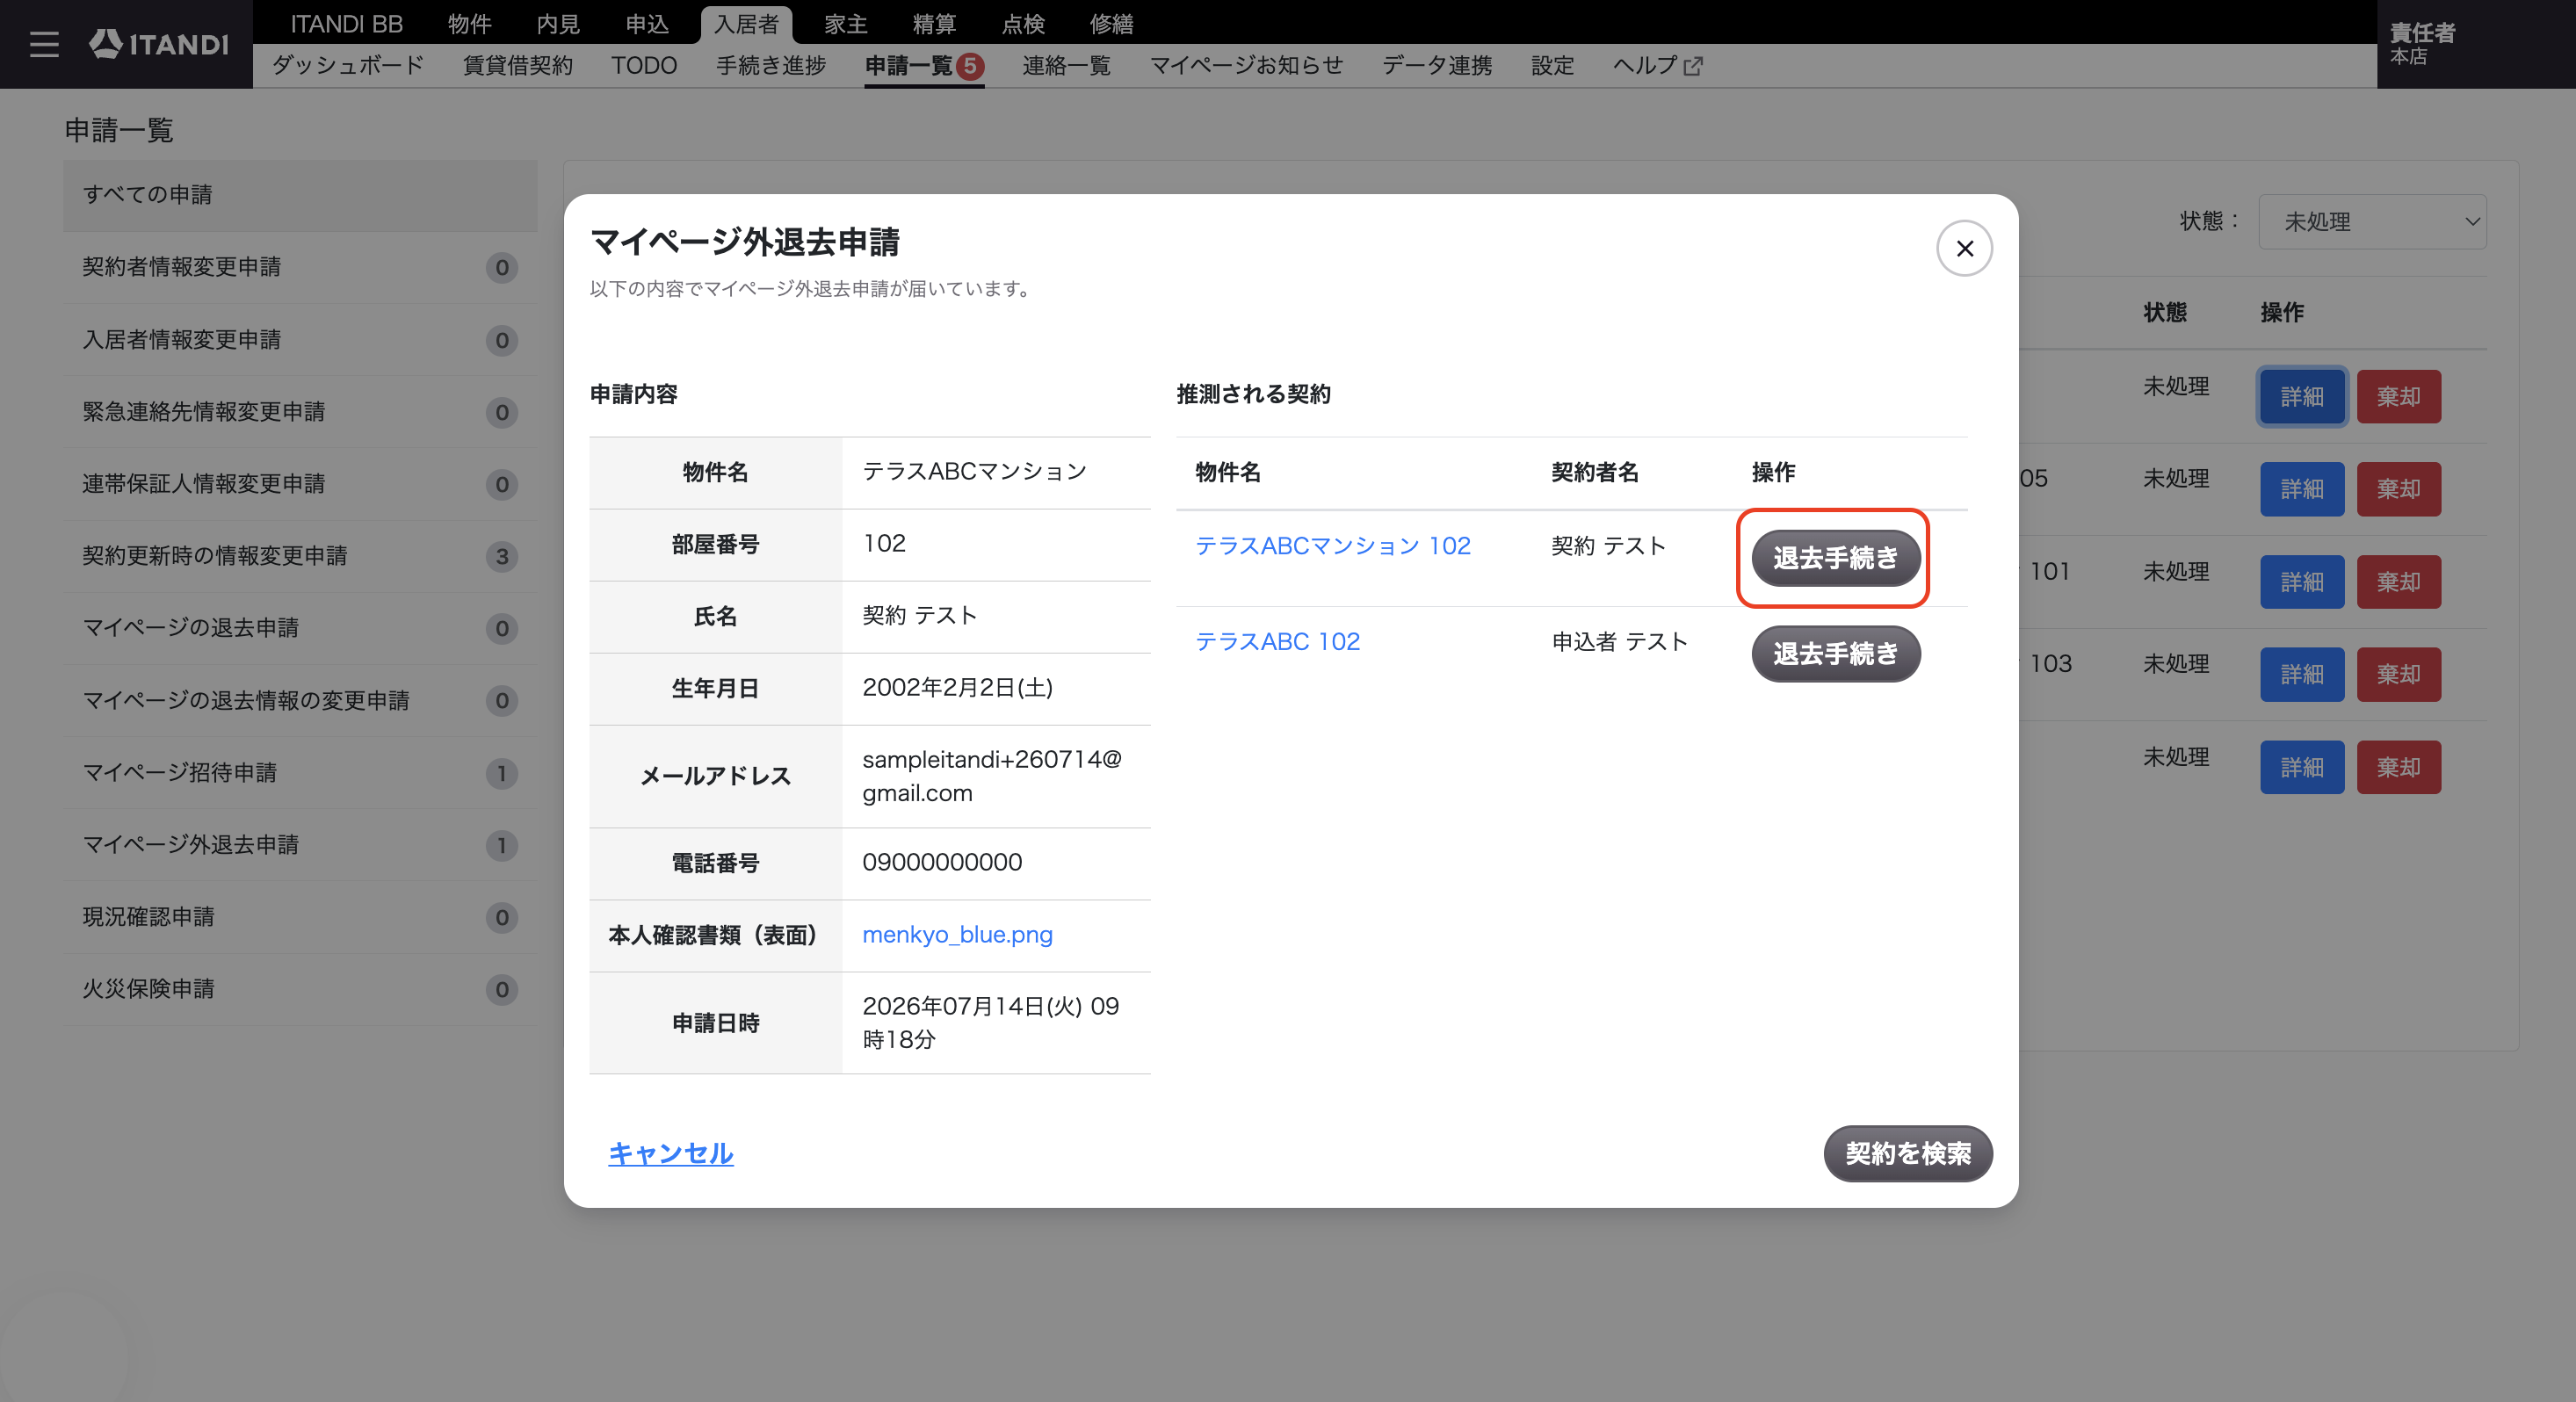2576x1402 pixels.
Task: Open the 責任者 本店 account menu
Action: [2474, 44]
